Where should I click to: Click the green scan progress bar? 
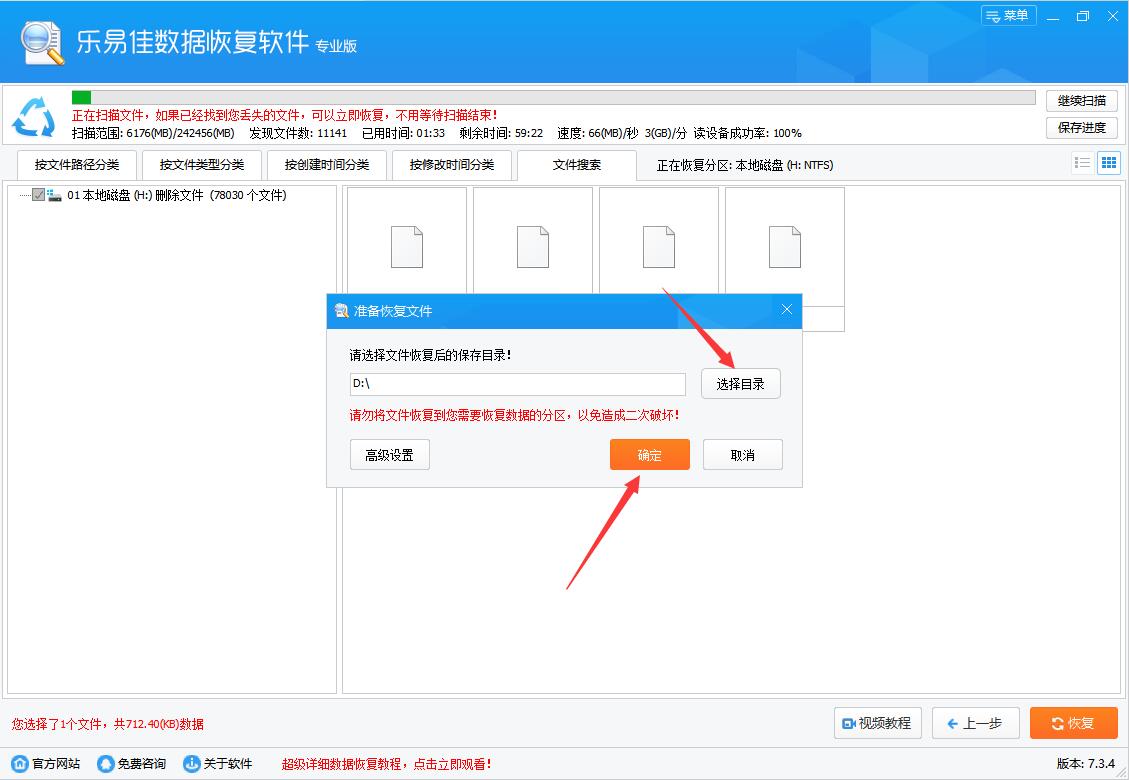[82, 97]
